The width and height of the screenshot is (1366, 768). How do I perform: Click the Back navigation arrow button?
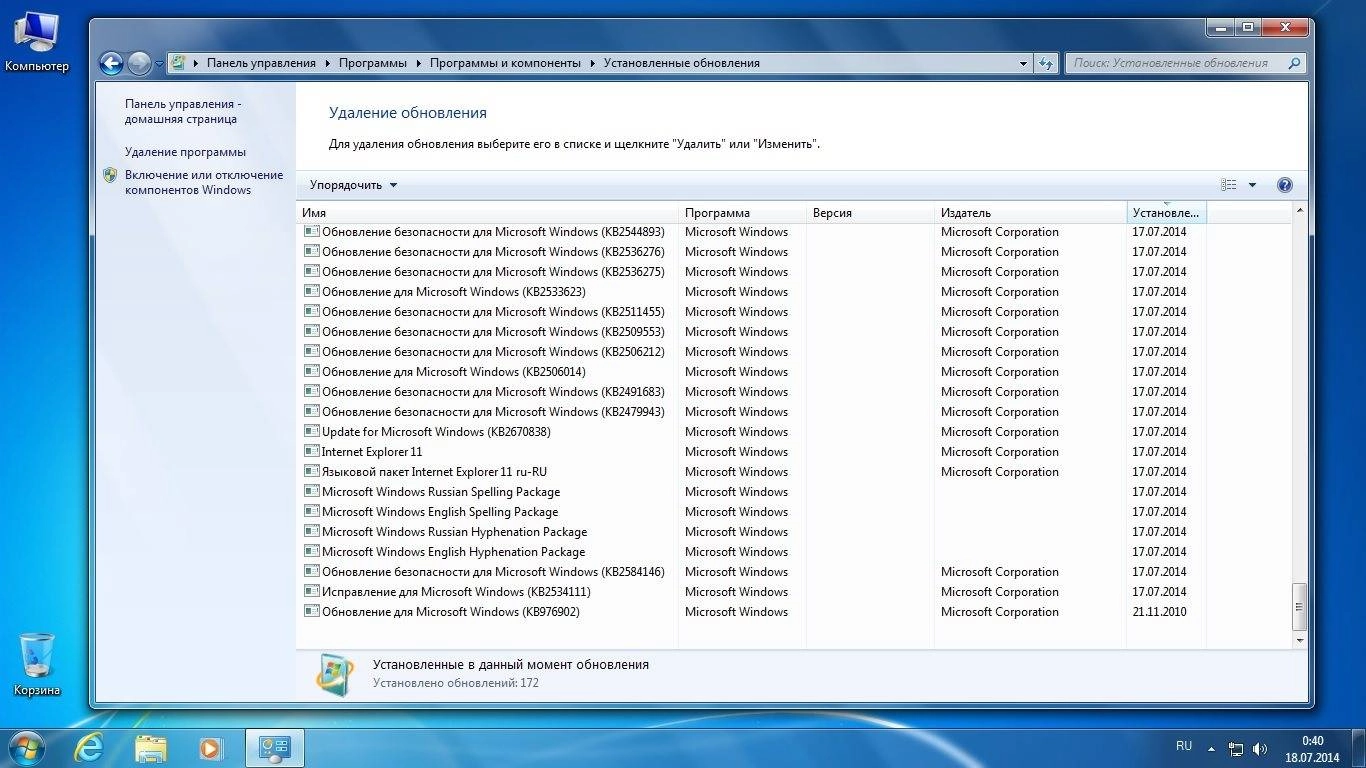tap(111, 63)
